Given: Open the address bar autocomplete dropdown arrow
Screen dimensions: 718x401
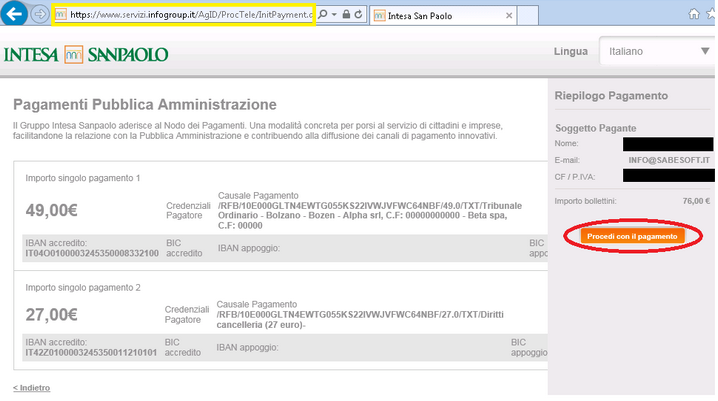Looking at the screenshot, I should pos(334,15).
